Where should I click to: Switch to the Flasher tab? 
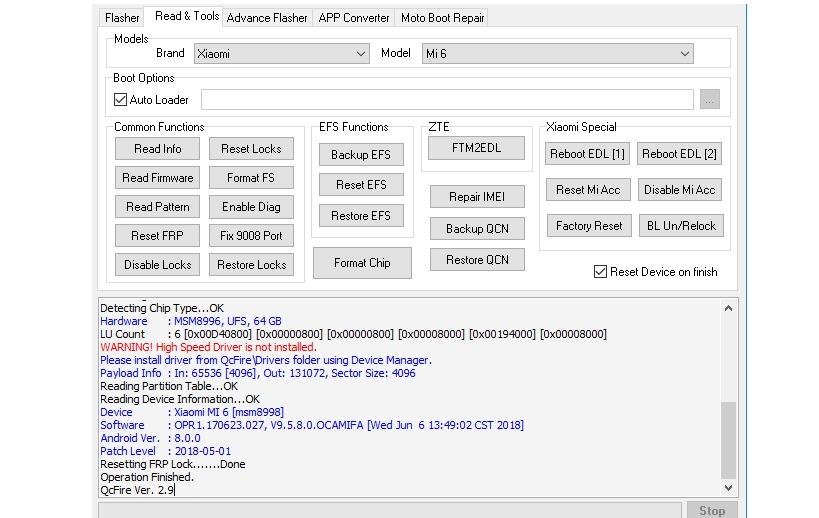[x=122, y=18]
